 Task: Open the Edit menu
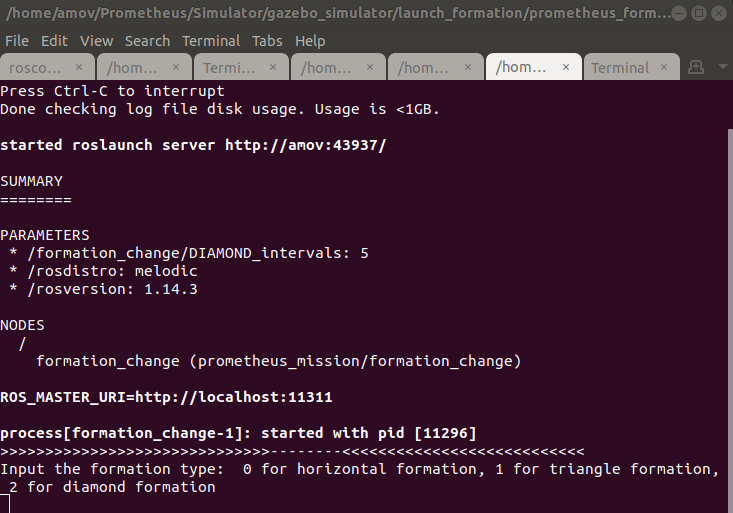54,41
